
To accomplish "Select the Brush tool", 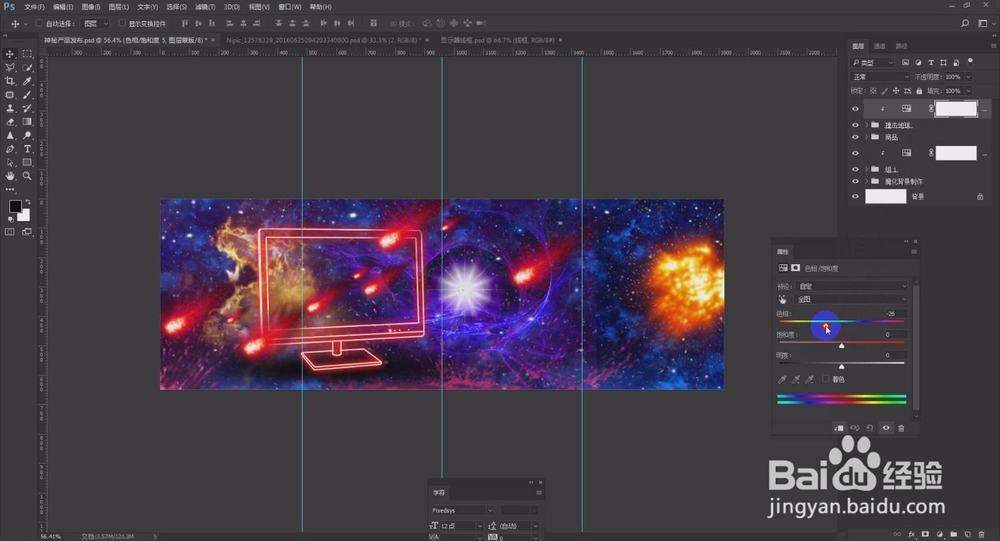I will click(x=27, y=95).
